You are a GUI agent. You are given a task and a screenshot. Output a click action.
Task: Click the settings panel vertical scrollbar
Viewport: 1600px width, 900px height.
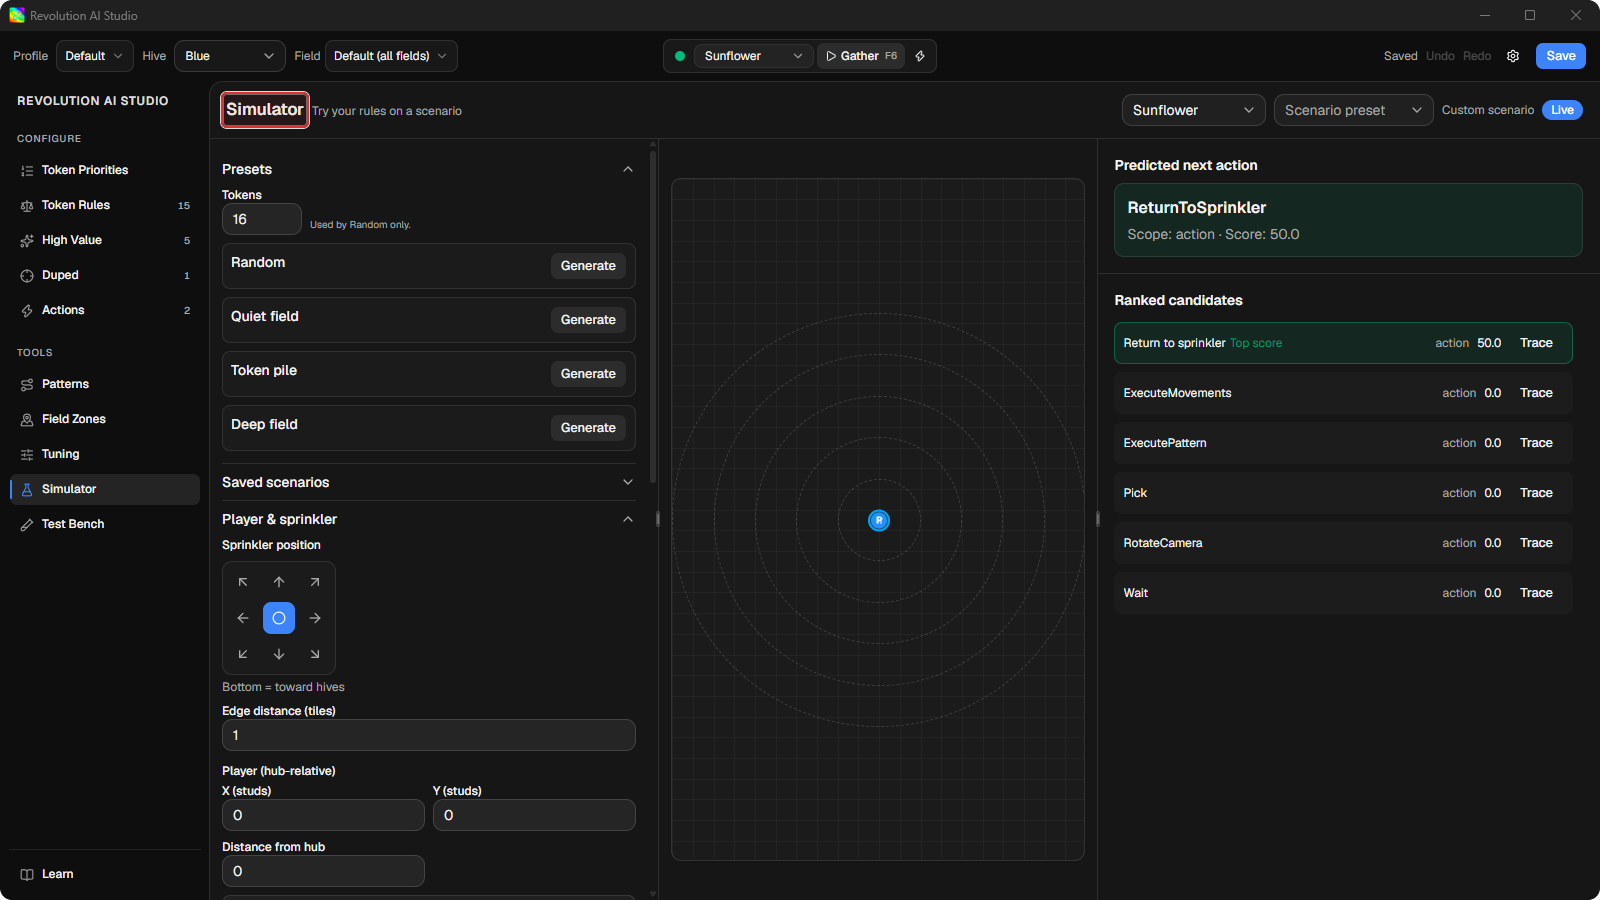[653, 317]
